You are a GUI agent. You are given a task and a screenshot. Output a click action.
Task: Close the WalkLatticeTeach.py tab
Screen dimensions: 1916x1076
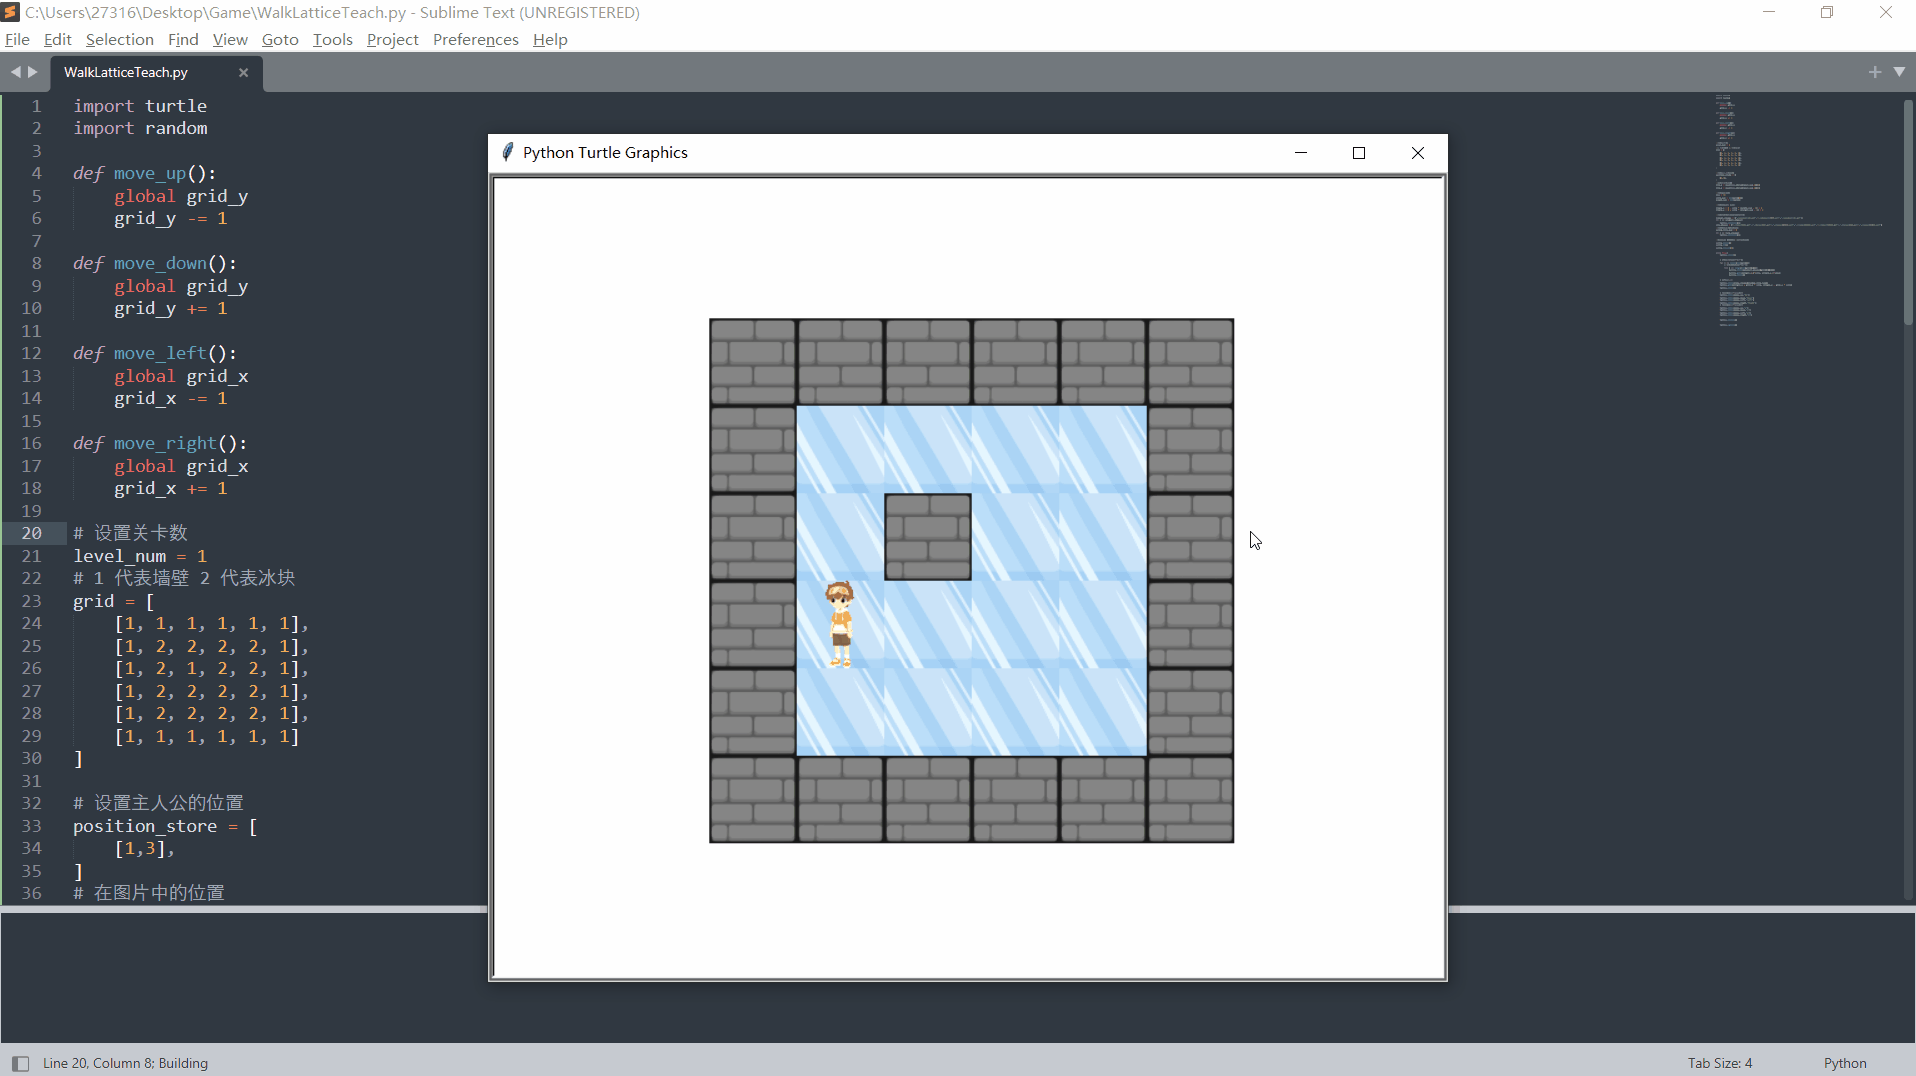[x=243, y=72]
